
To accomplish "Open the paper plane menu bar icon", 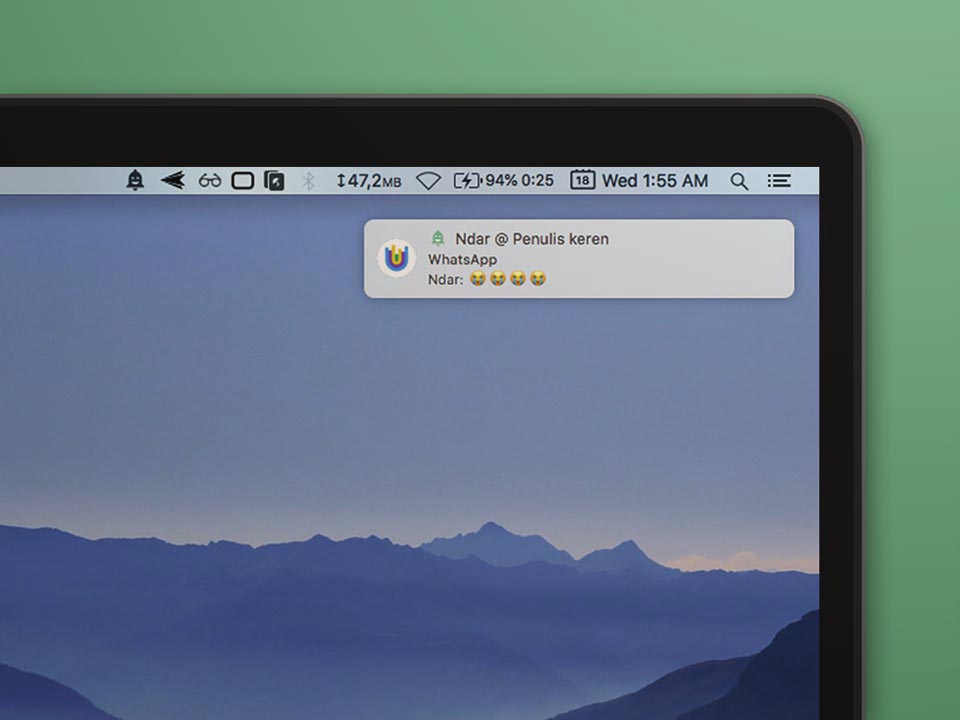I will point(173,180).
